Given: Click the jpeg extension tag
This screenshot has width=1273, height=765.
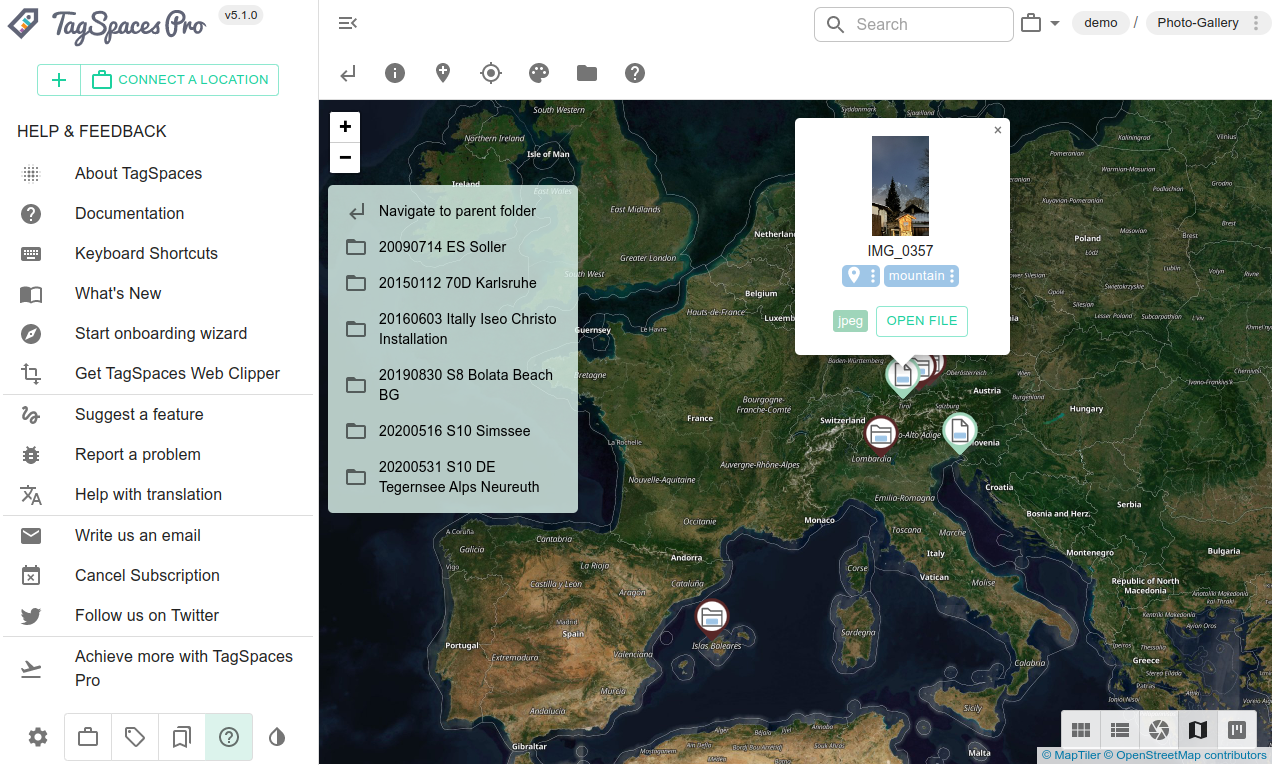Looking at the screenshot, I should pyautogui.click(x=850, y=321).
